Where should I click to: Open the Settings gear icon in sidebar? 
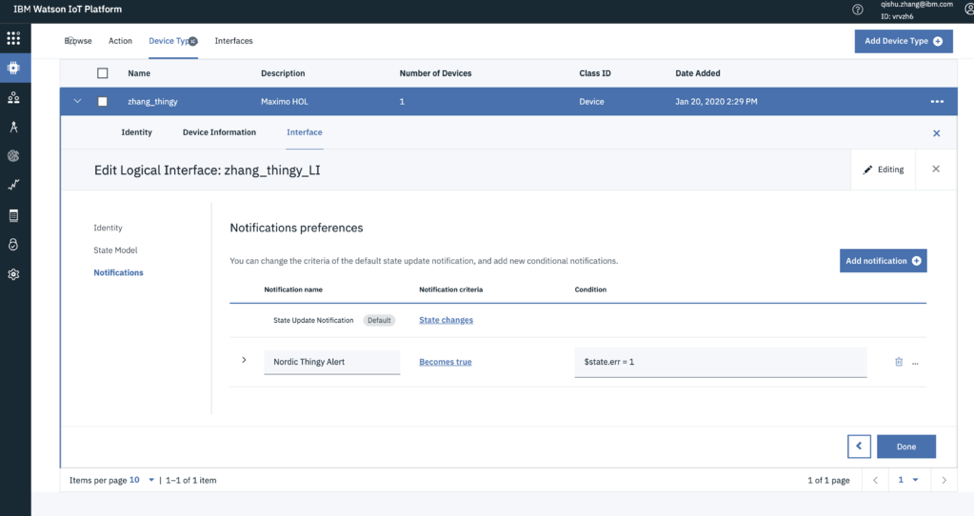[x=13, y=274]
